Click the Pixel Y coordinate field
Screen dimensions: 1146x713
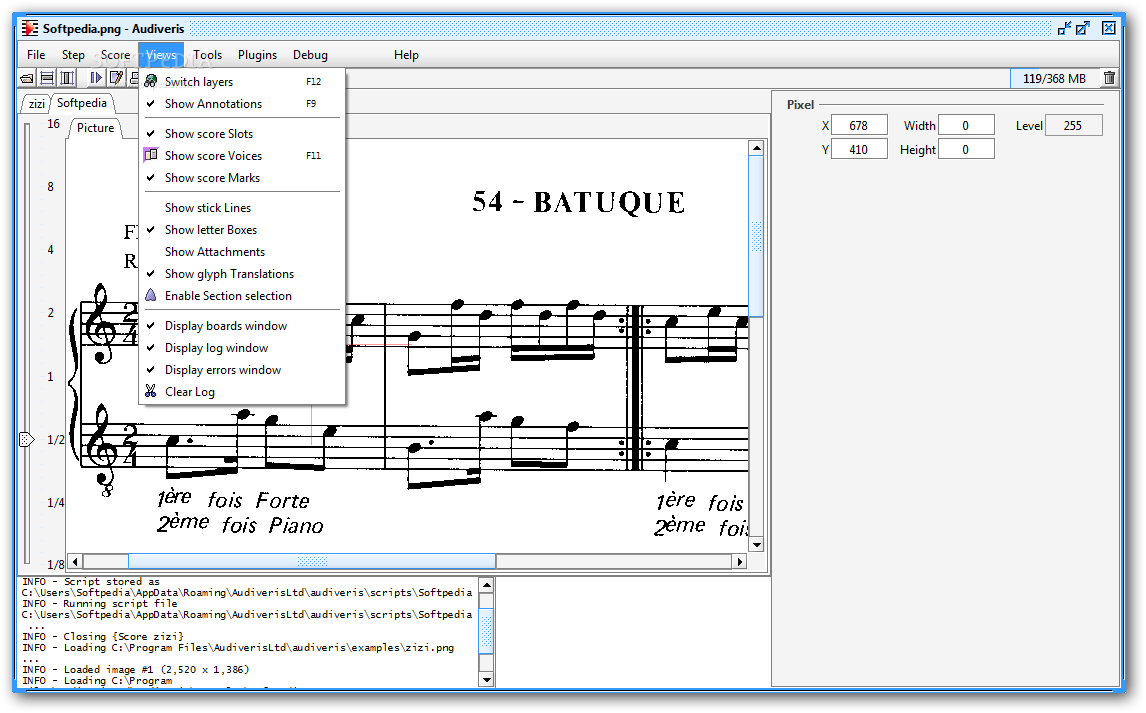coord(859,150)
